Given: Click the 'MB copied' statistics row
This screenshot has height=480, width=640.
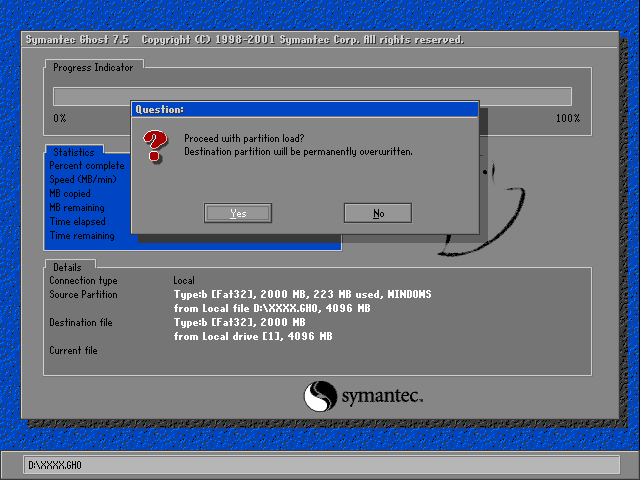Looking at the screenshot, I should pyautogui.click(x=70, y=193).
